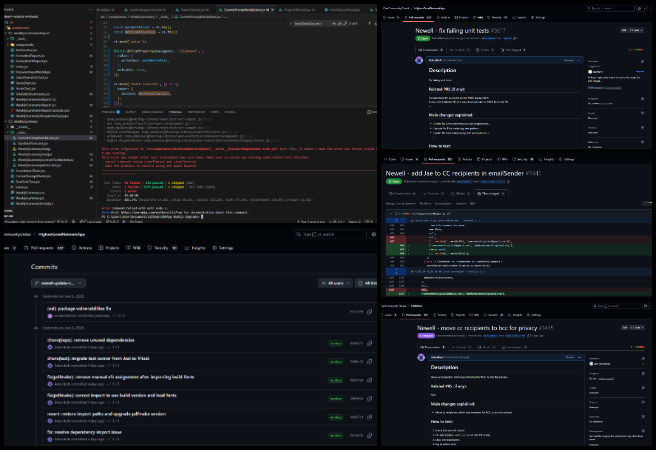Copy SHA of 'package vulnerabilities fix' commit
The width and height of the screenshot is (656, 450).
point(369,312)
